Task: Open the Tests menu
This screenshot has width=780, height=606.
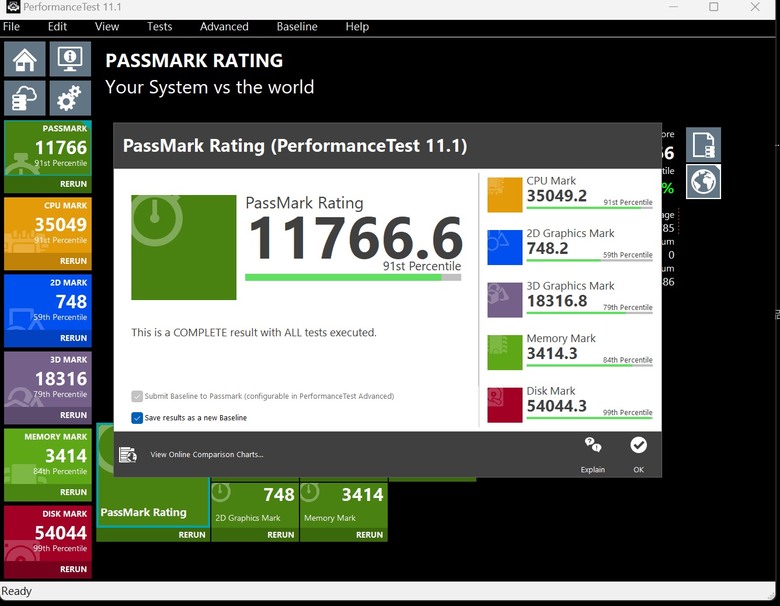Action: click(x=160, y=26)
